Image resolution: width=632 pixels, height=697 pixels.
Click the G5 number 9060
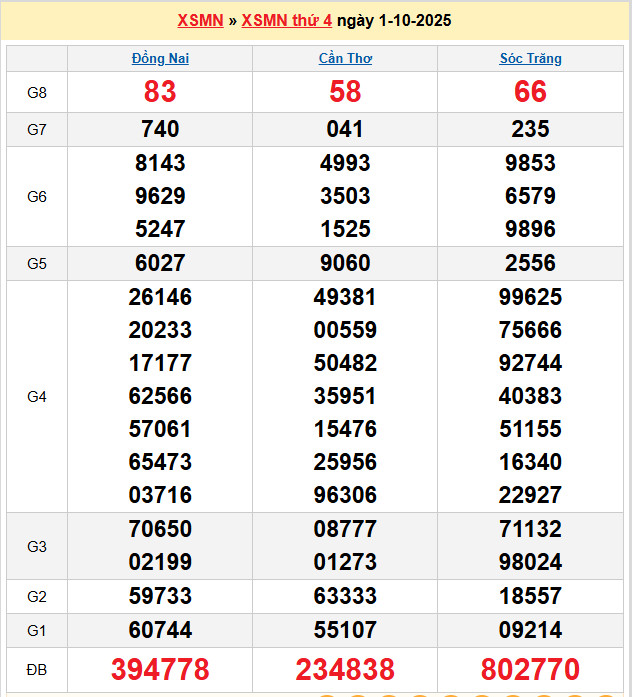click(x=345, y=263)
